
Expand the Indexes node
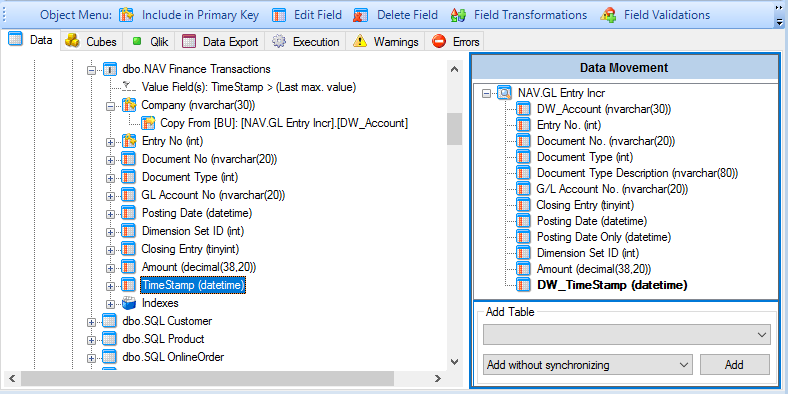coord(110,304)
